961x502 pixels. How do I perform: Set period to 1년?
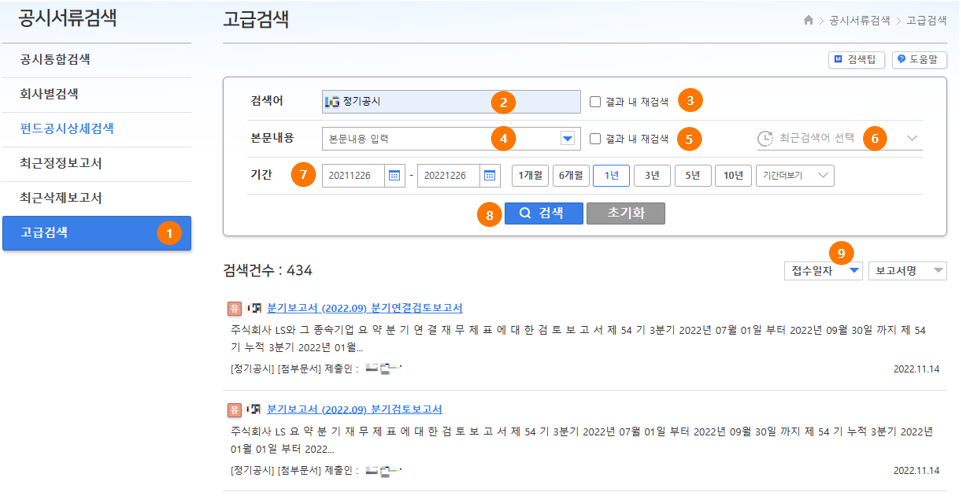[x=611, y=176]
